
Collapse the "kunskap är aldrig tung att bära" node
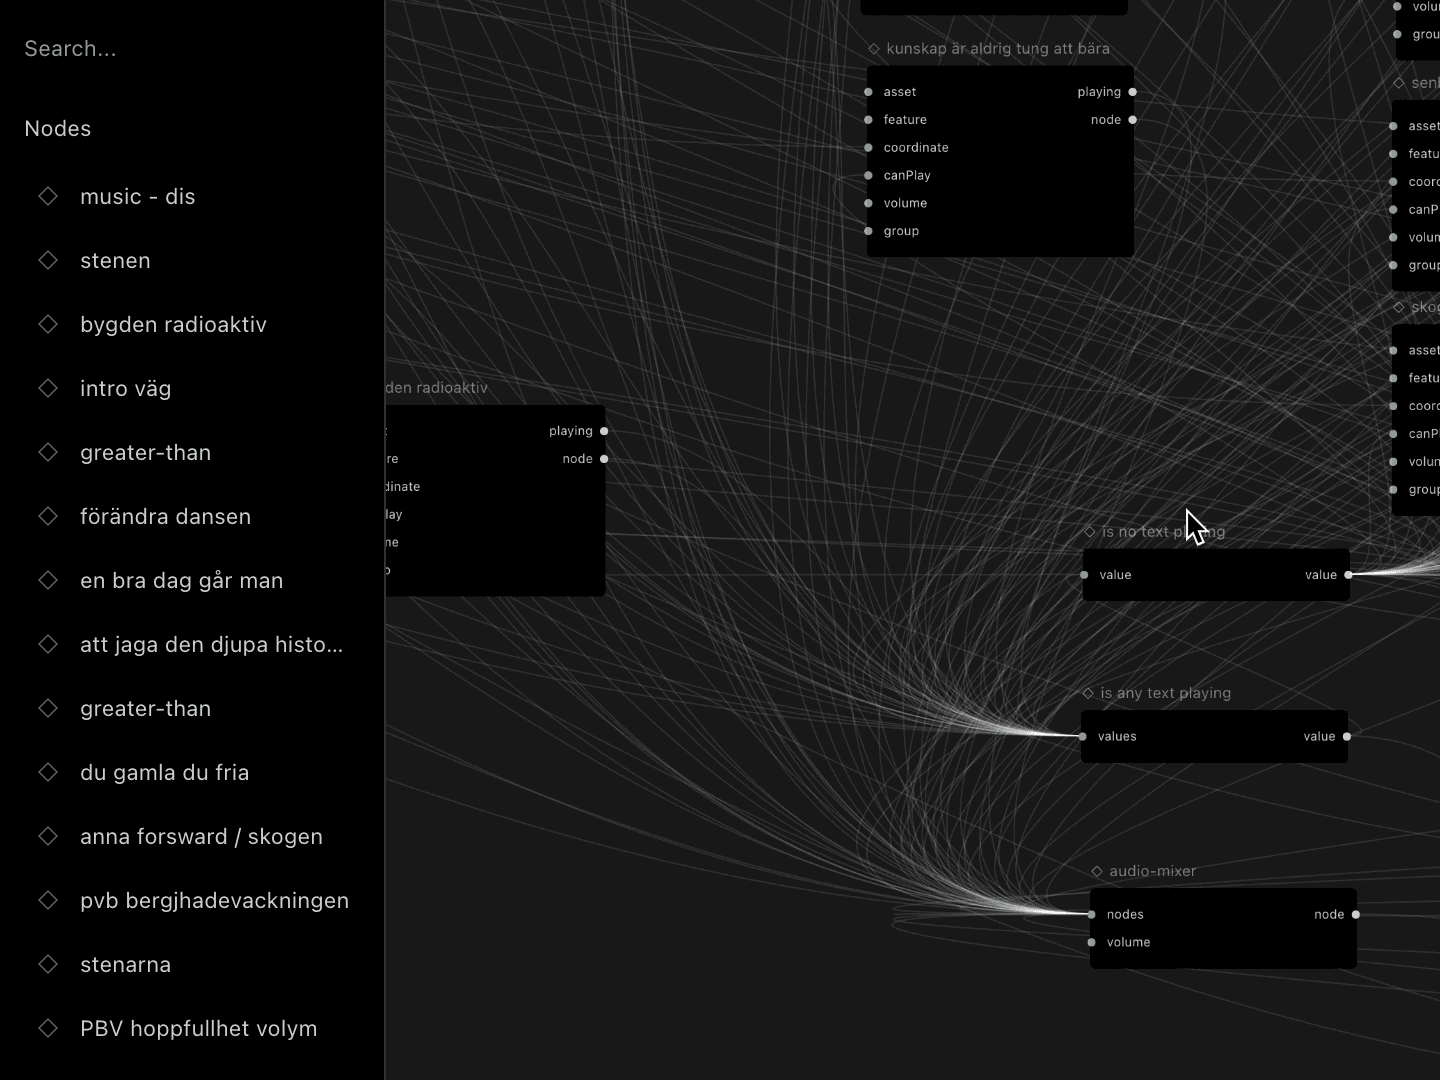874,48
